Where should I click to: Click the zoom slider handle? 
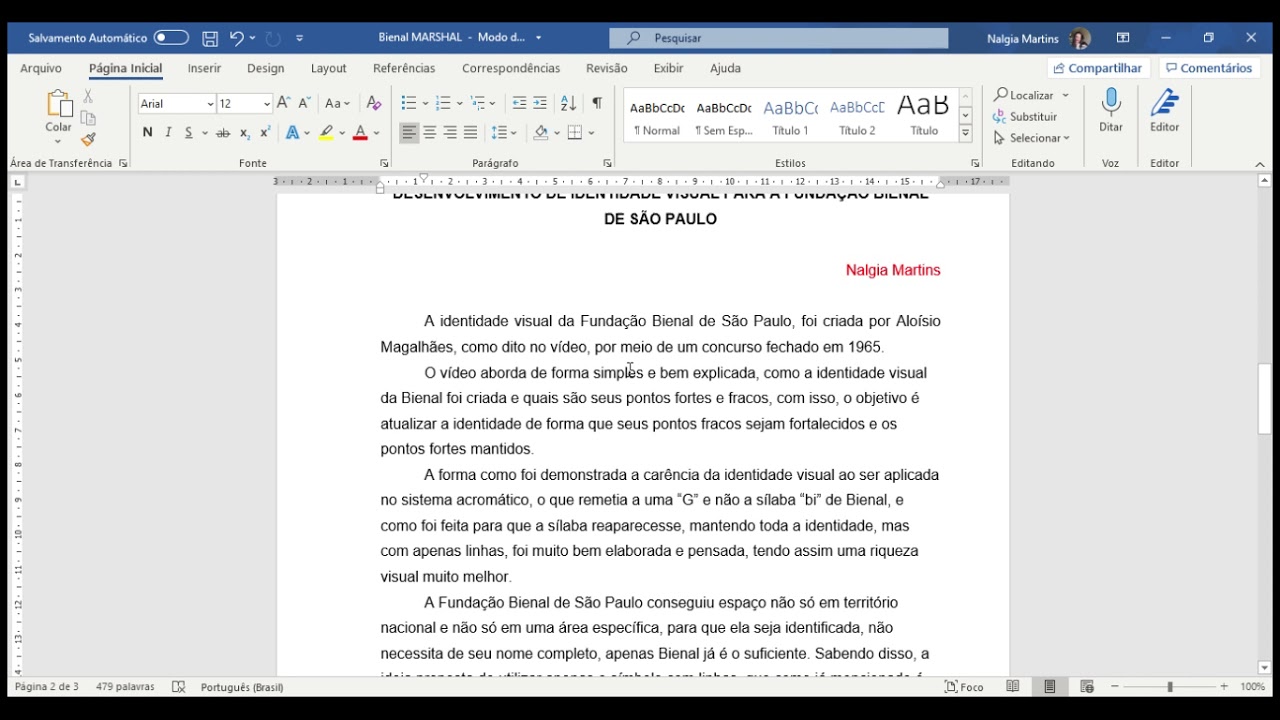[x=1169, y=687]
